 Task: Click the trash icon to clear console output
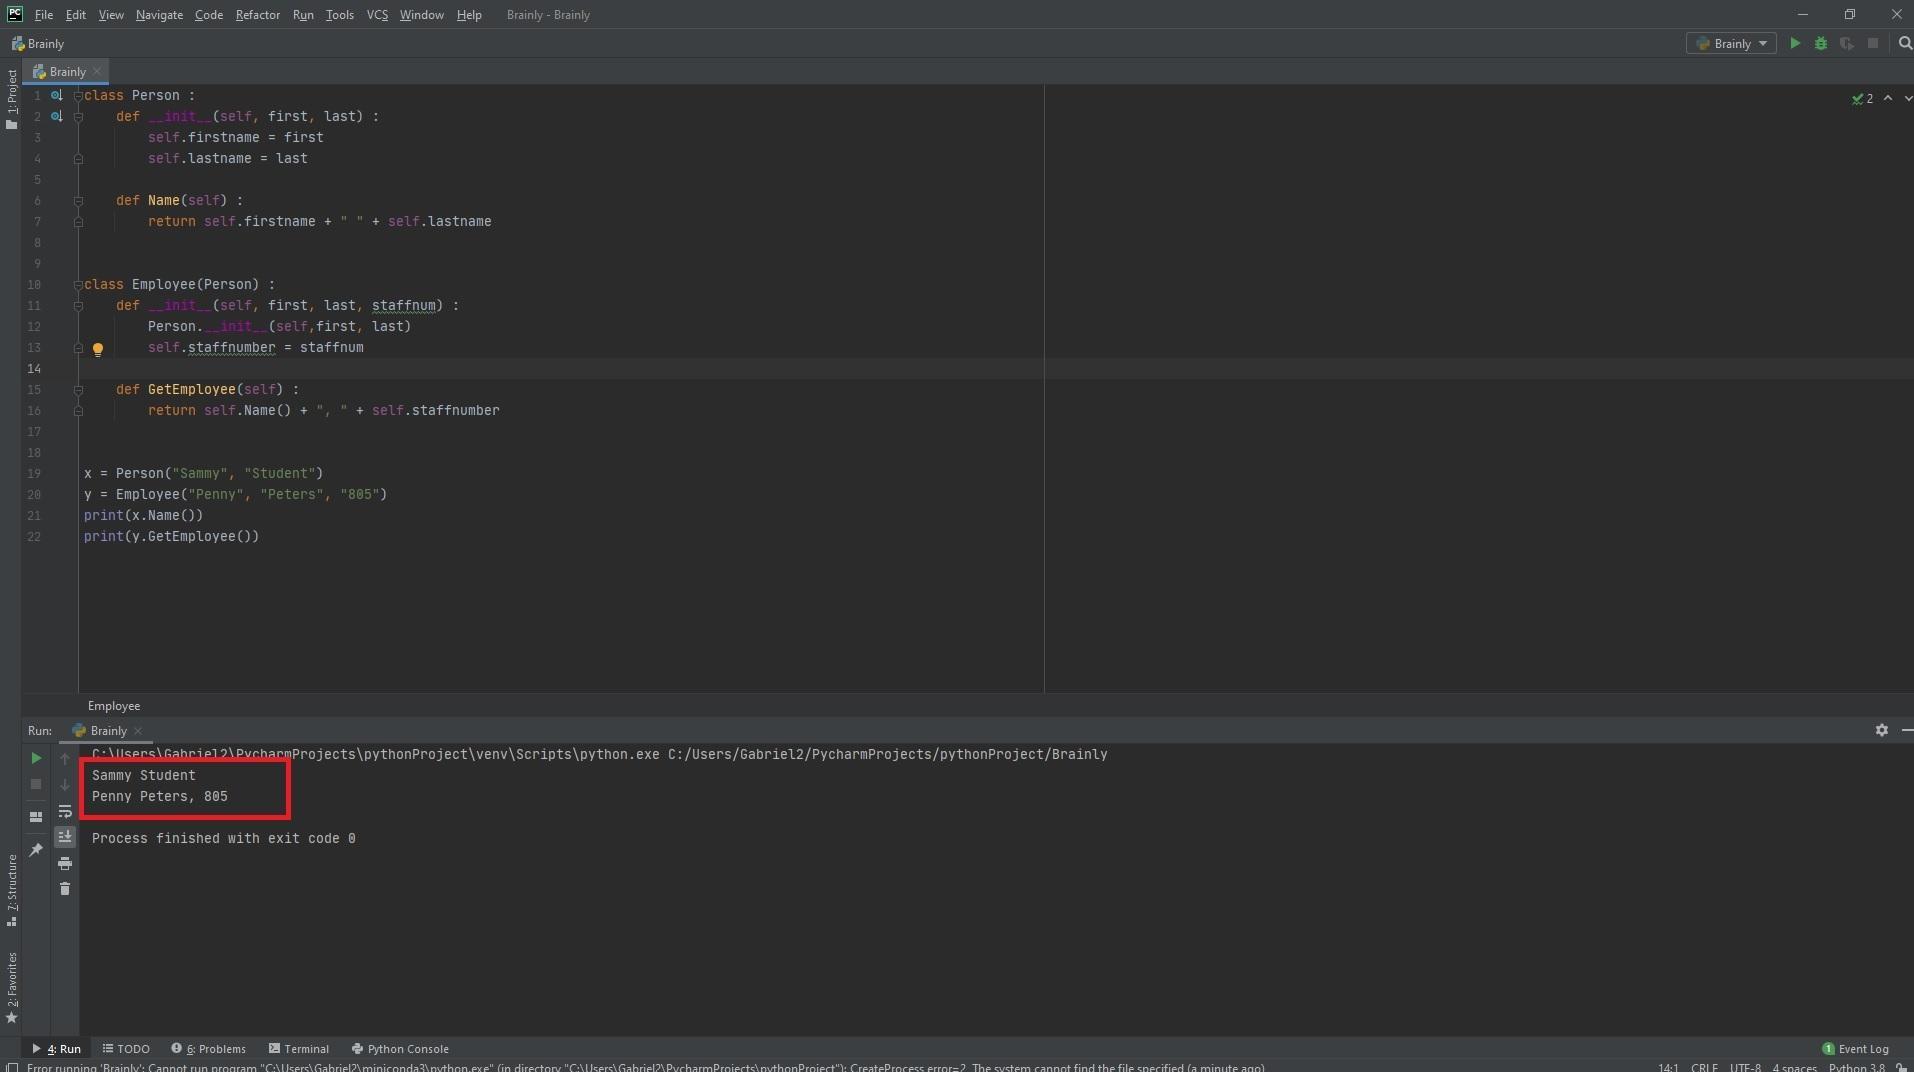click(65, 889)
